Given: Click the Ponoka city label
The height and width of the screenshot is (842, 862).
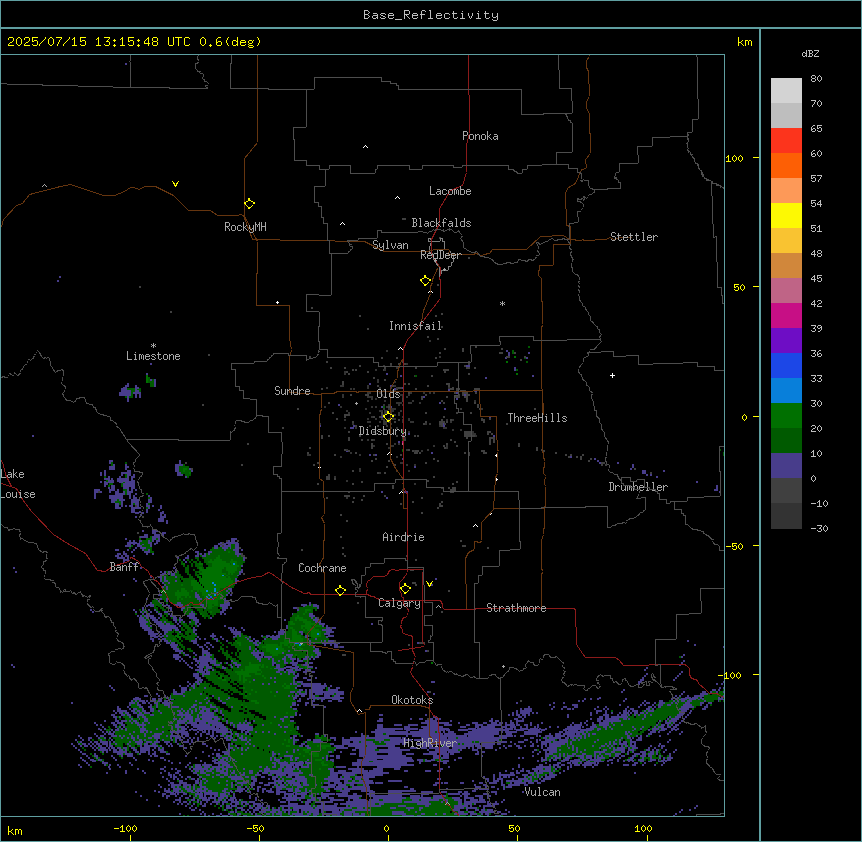Looking at the screenshot, I should [x=480, y=136].
